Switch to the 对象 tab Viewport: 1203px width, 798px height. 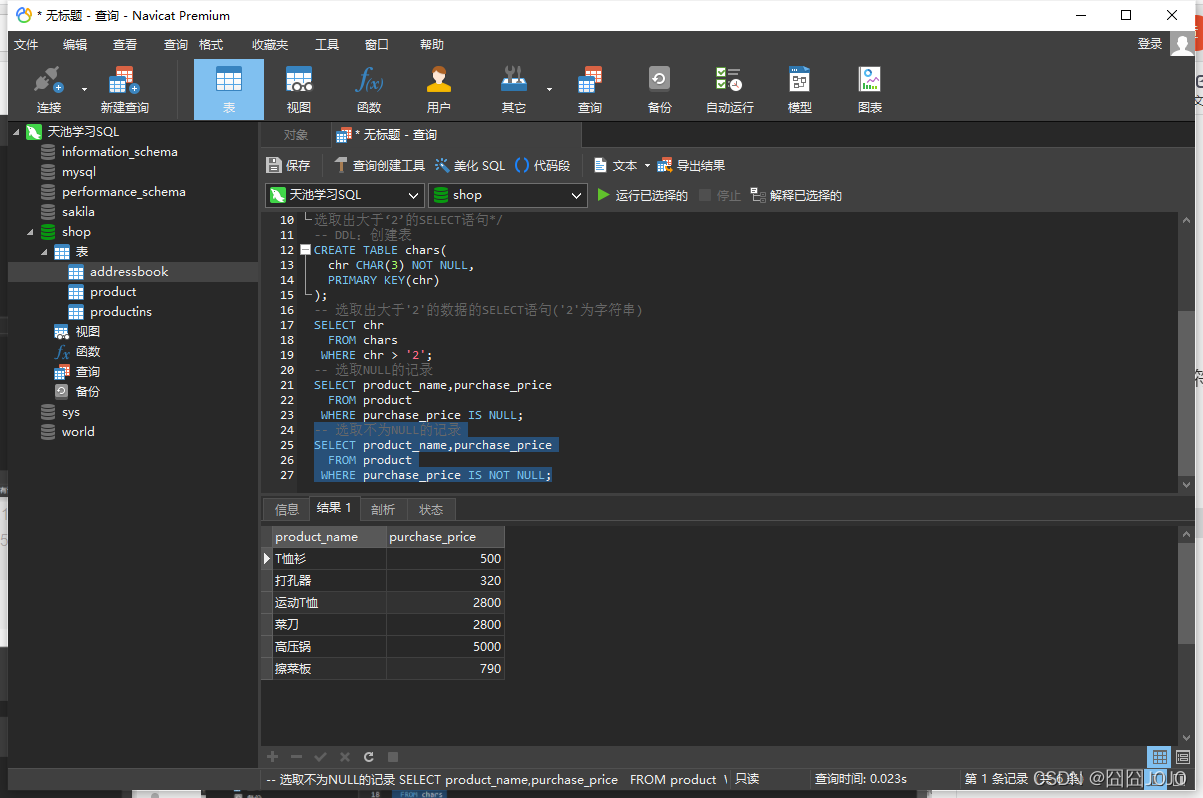click(x=295, y=135)
